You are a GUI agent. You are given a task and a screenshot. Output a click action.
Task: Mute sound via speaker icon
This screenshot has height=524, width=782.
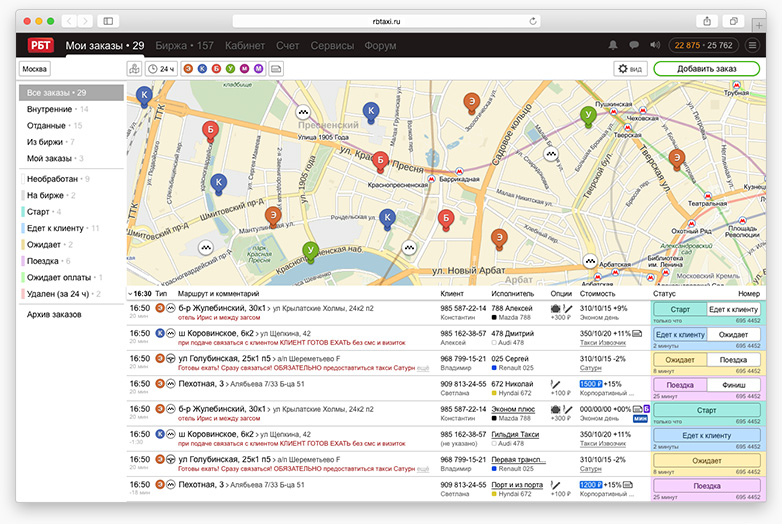coord(655,45)
